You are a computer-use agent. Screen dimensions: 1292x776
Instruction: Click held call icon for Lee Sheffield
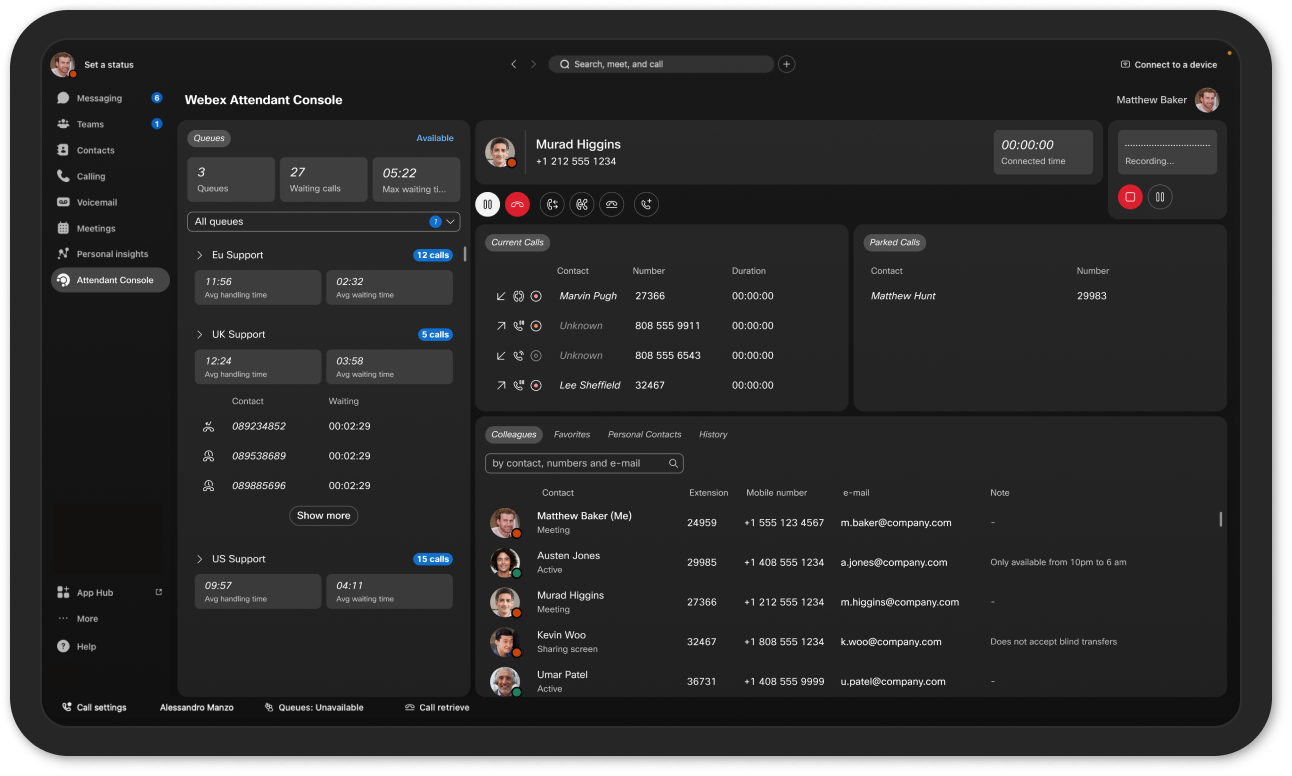click(518, 385)
